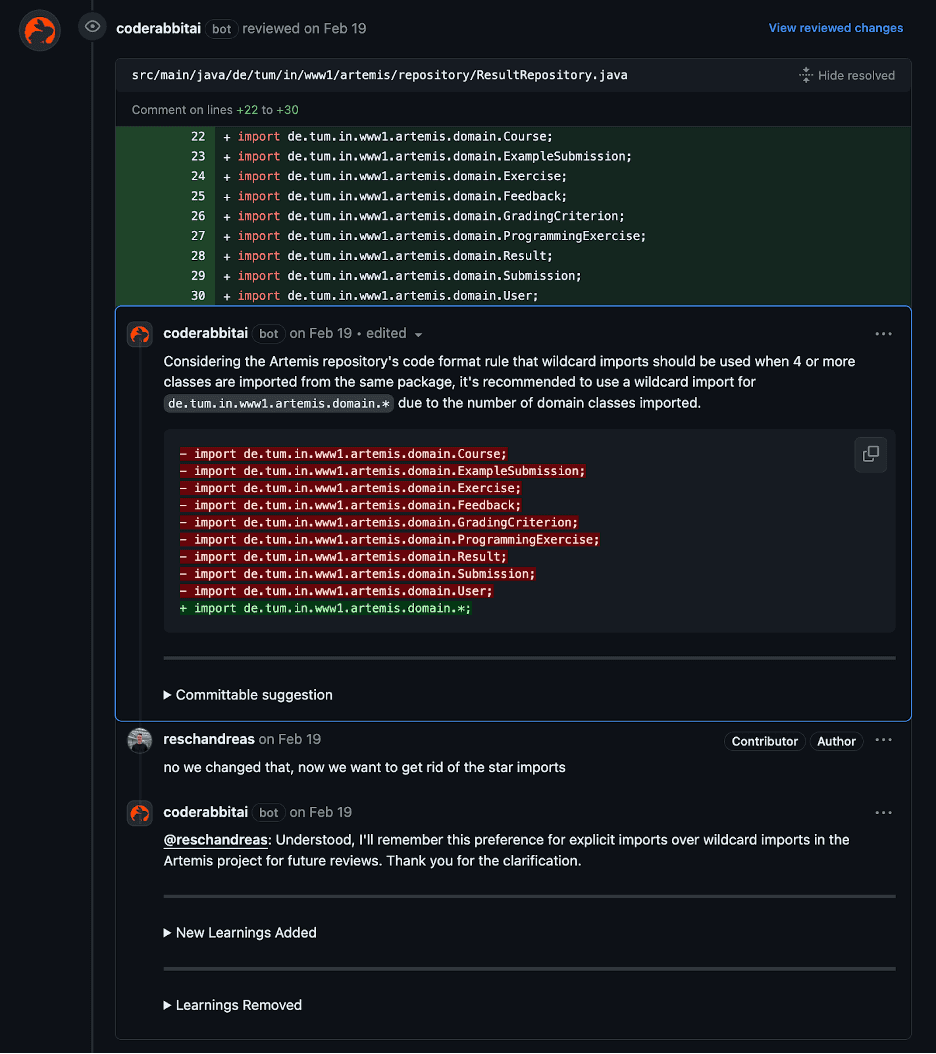Click the @reschandreas mention link
The image size is (936, 1054).
point(215,839)
